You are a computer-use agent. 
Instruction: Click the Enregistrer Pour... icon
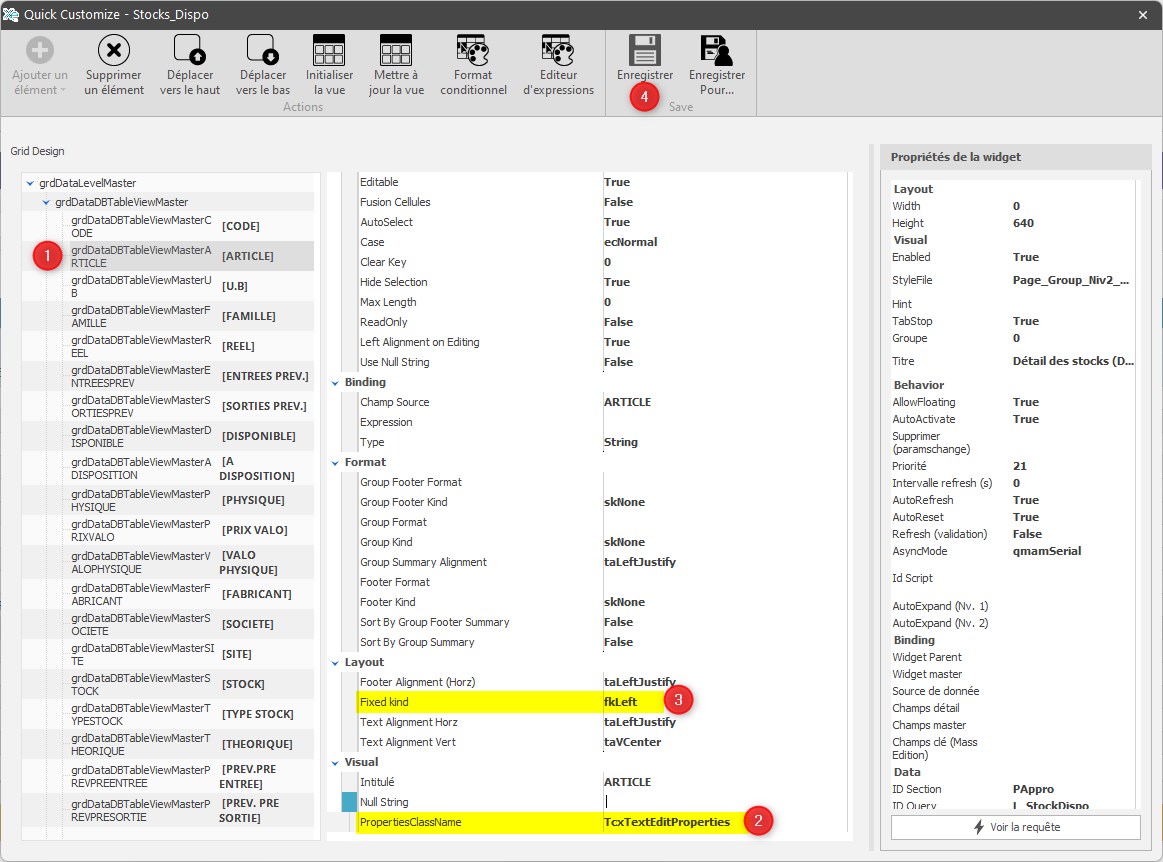716,50
